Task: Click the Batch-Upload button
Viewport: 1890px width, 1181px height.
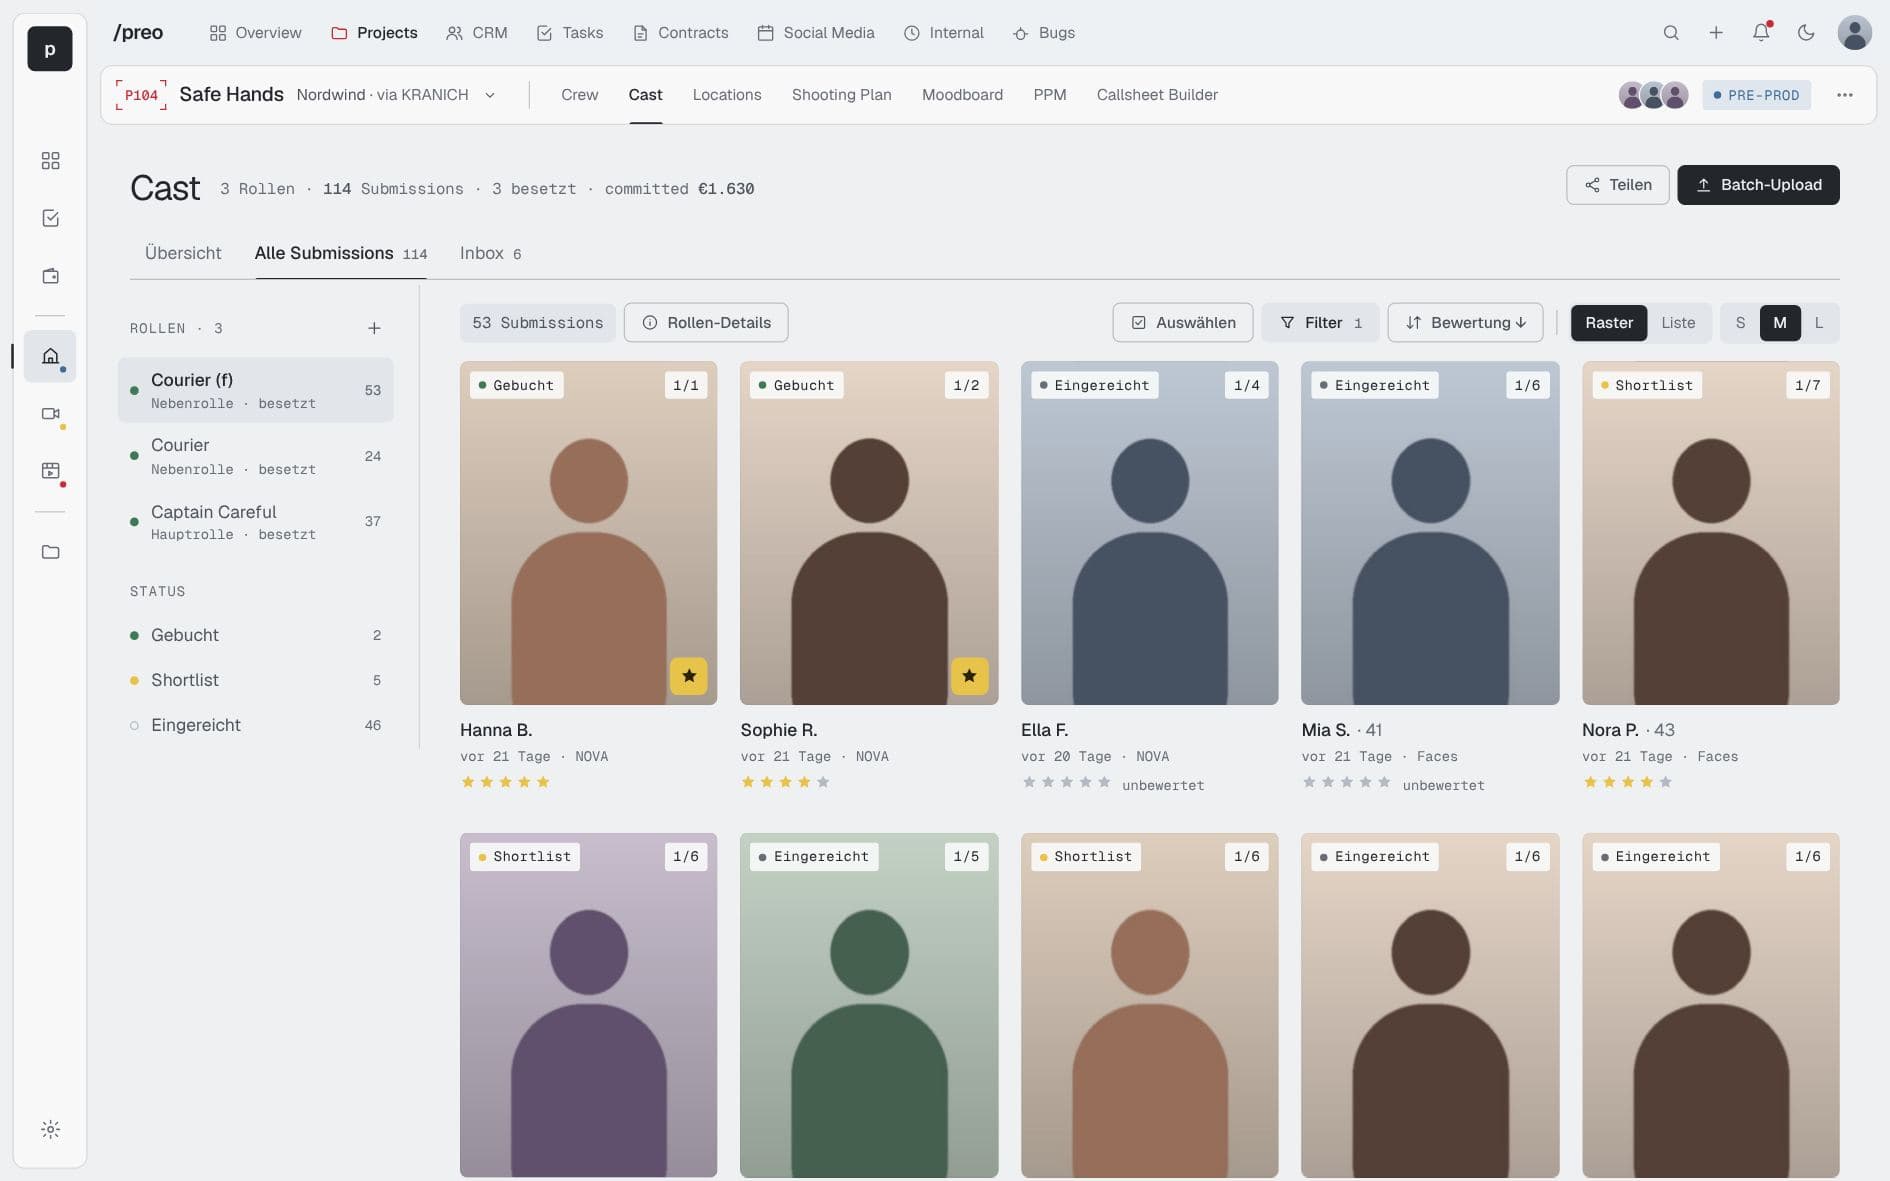Action: [1758, 185]
